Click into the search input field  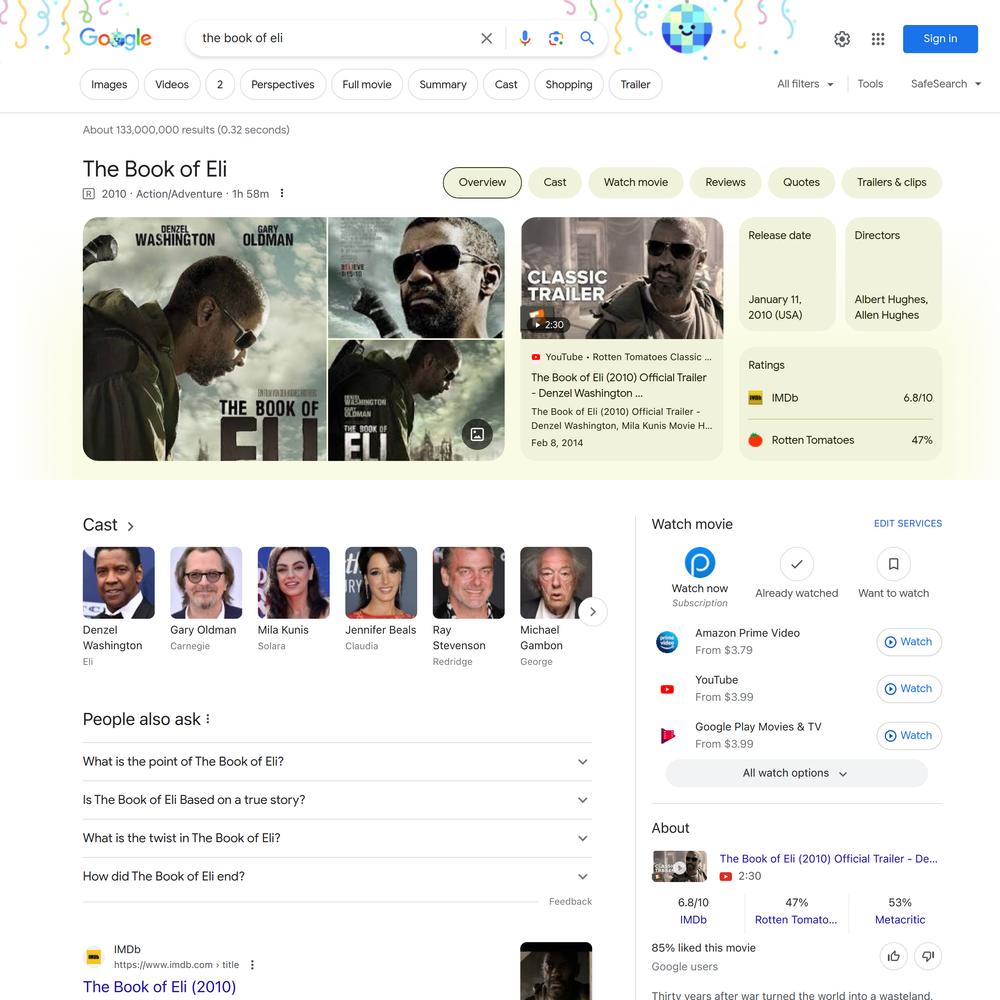click(336, 38)
